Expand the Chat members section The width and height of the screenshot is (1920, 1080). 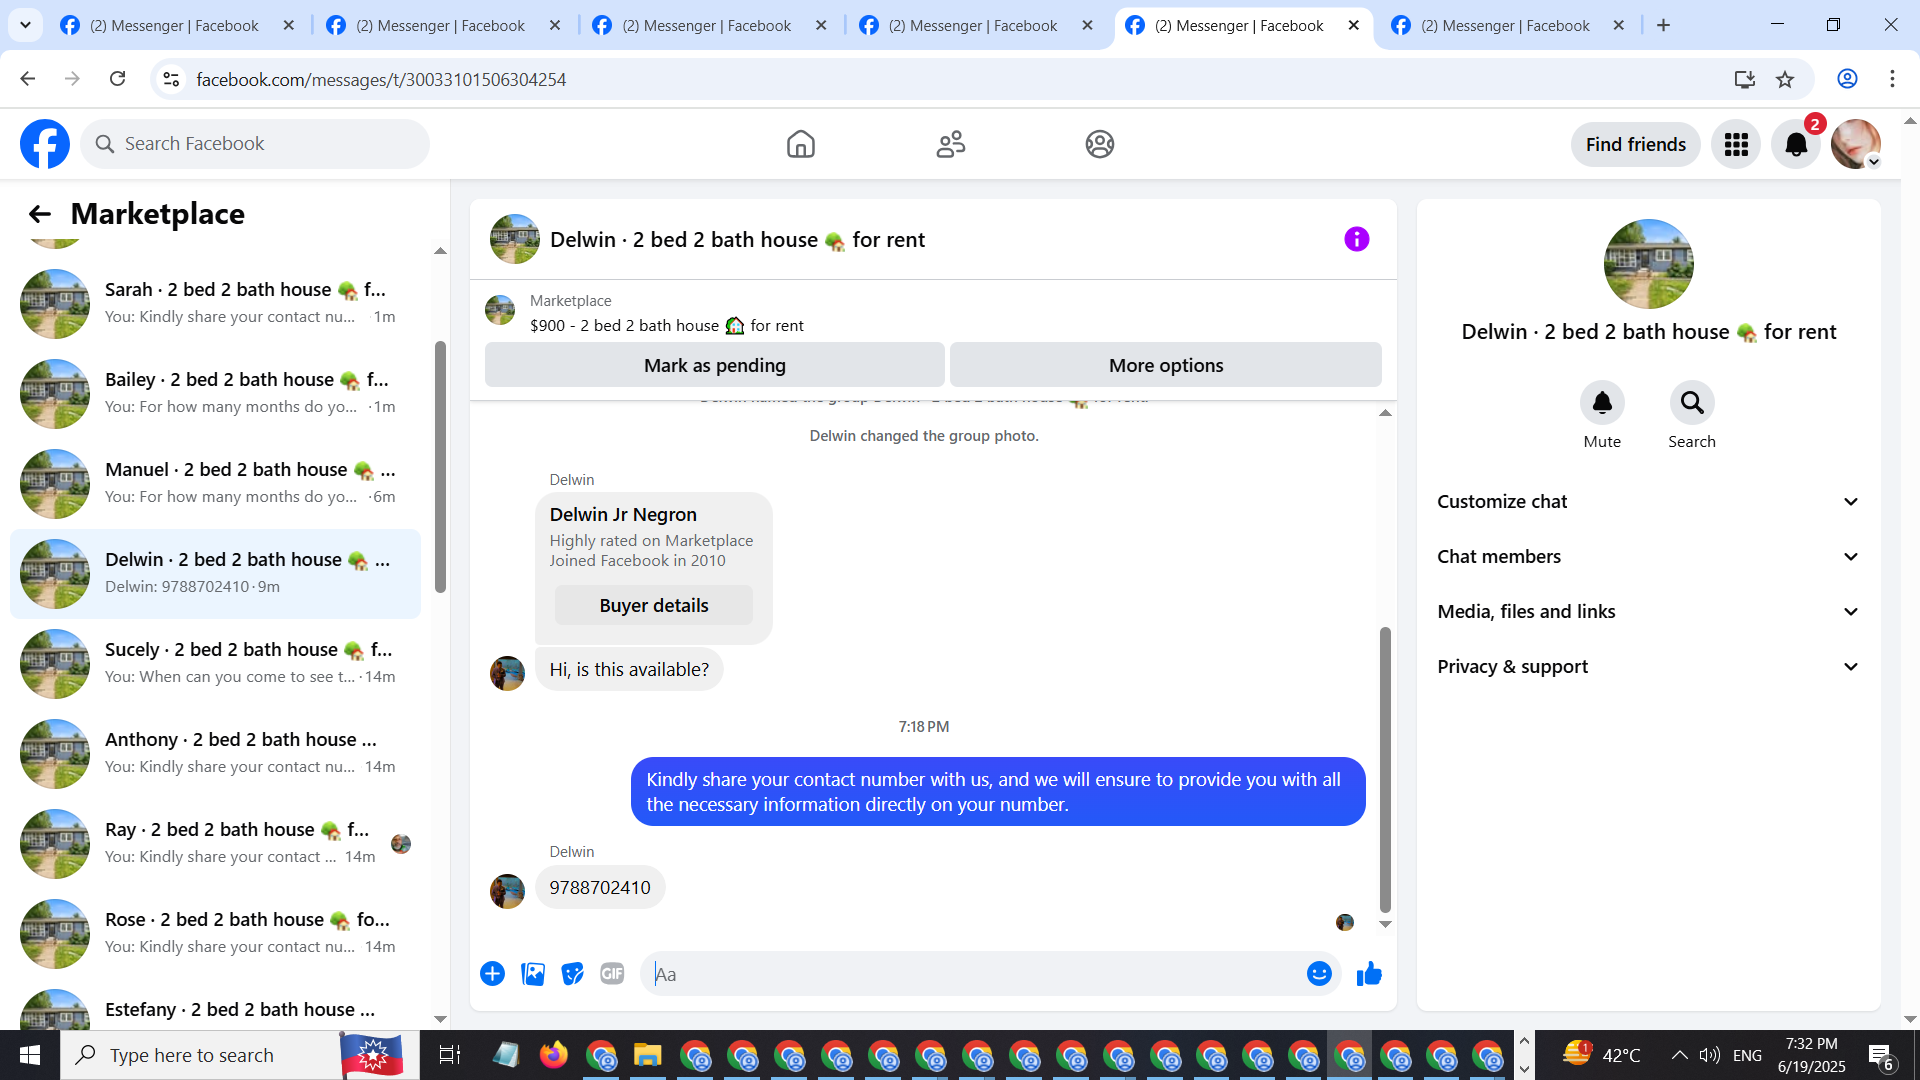[1649, 557]
